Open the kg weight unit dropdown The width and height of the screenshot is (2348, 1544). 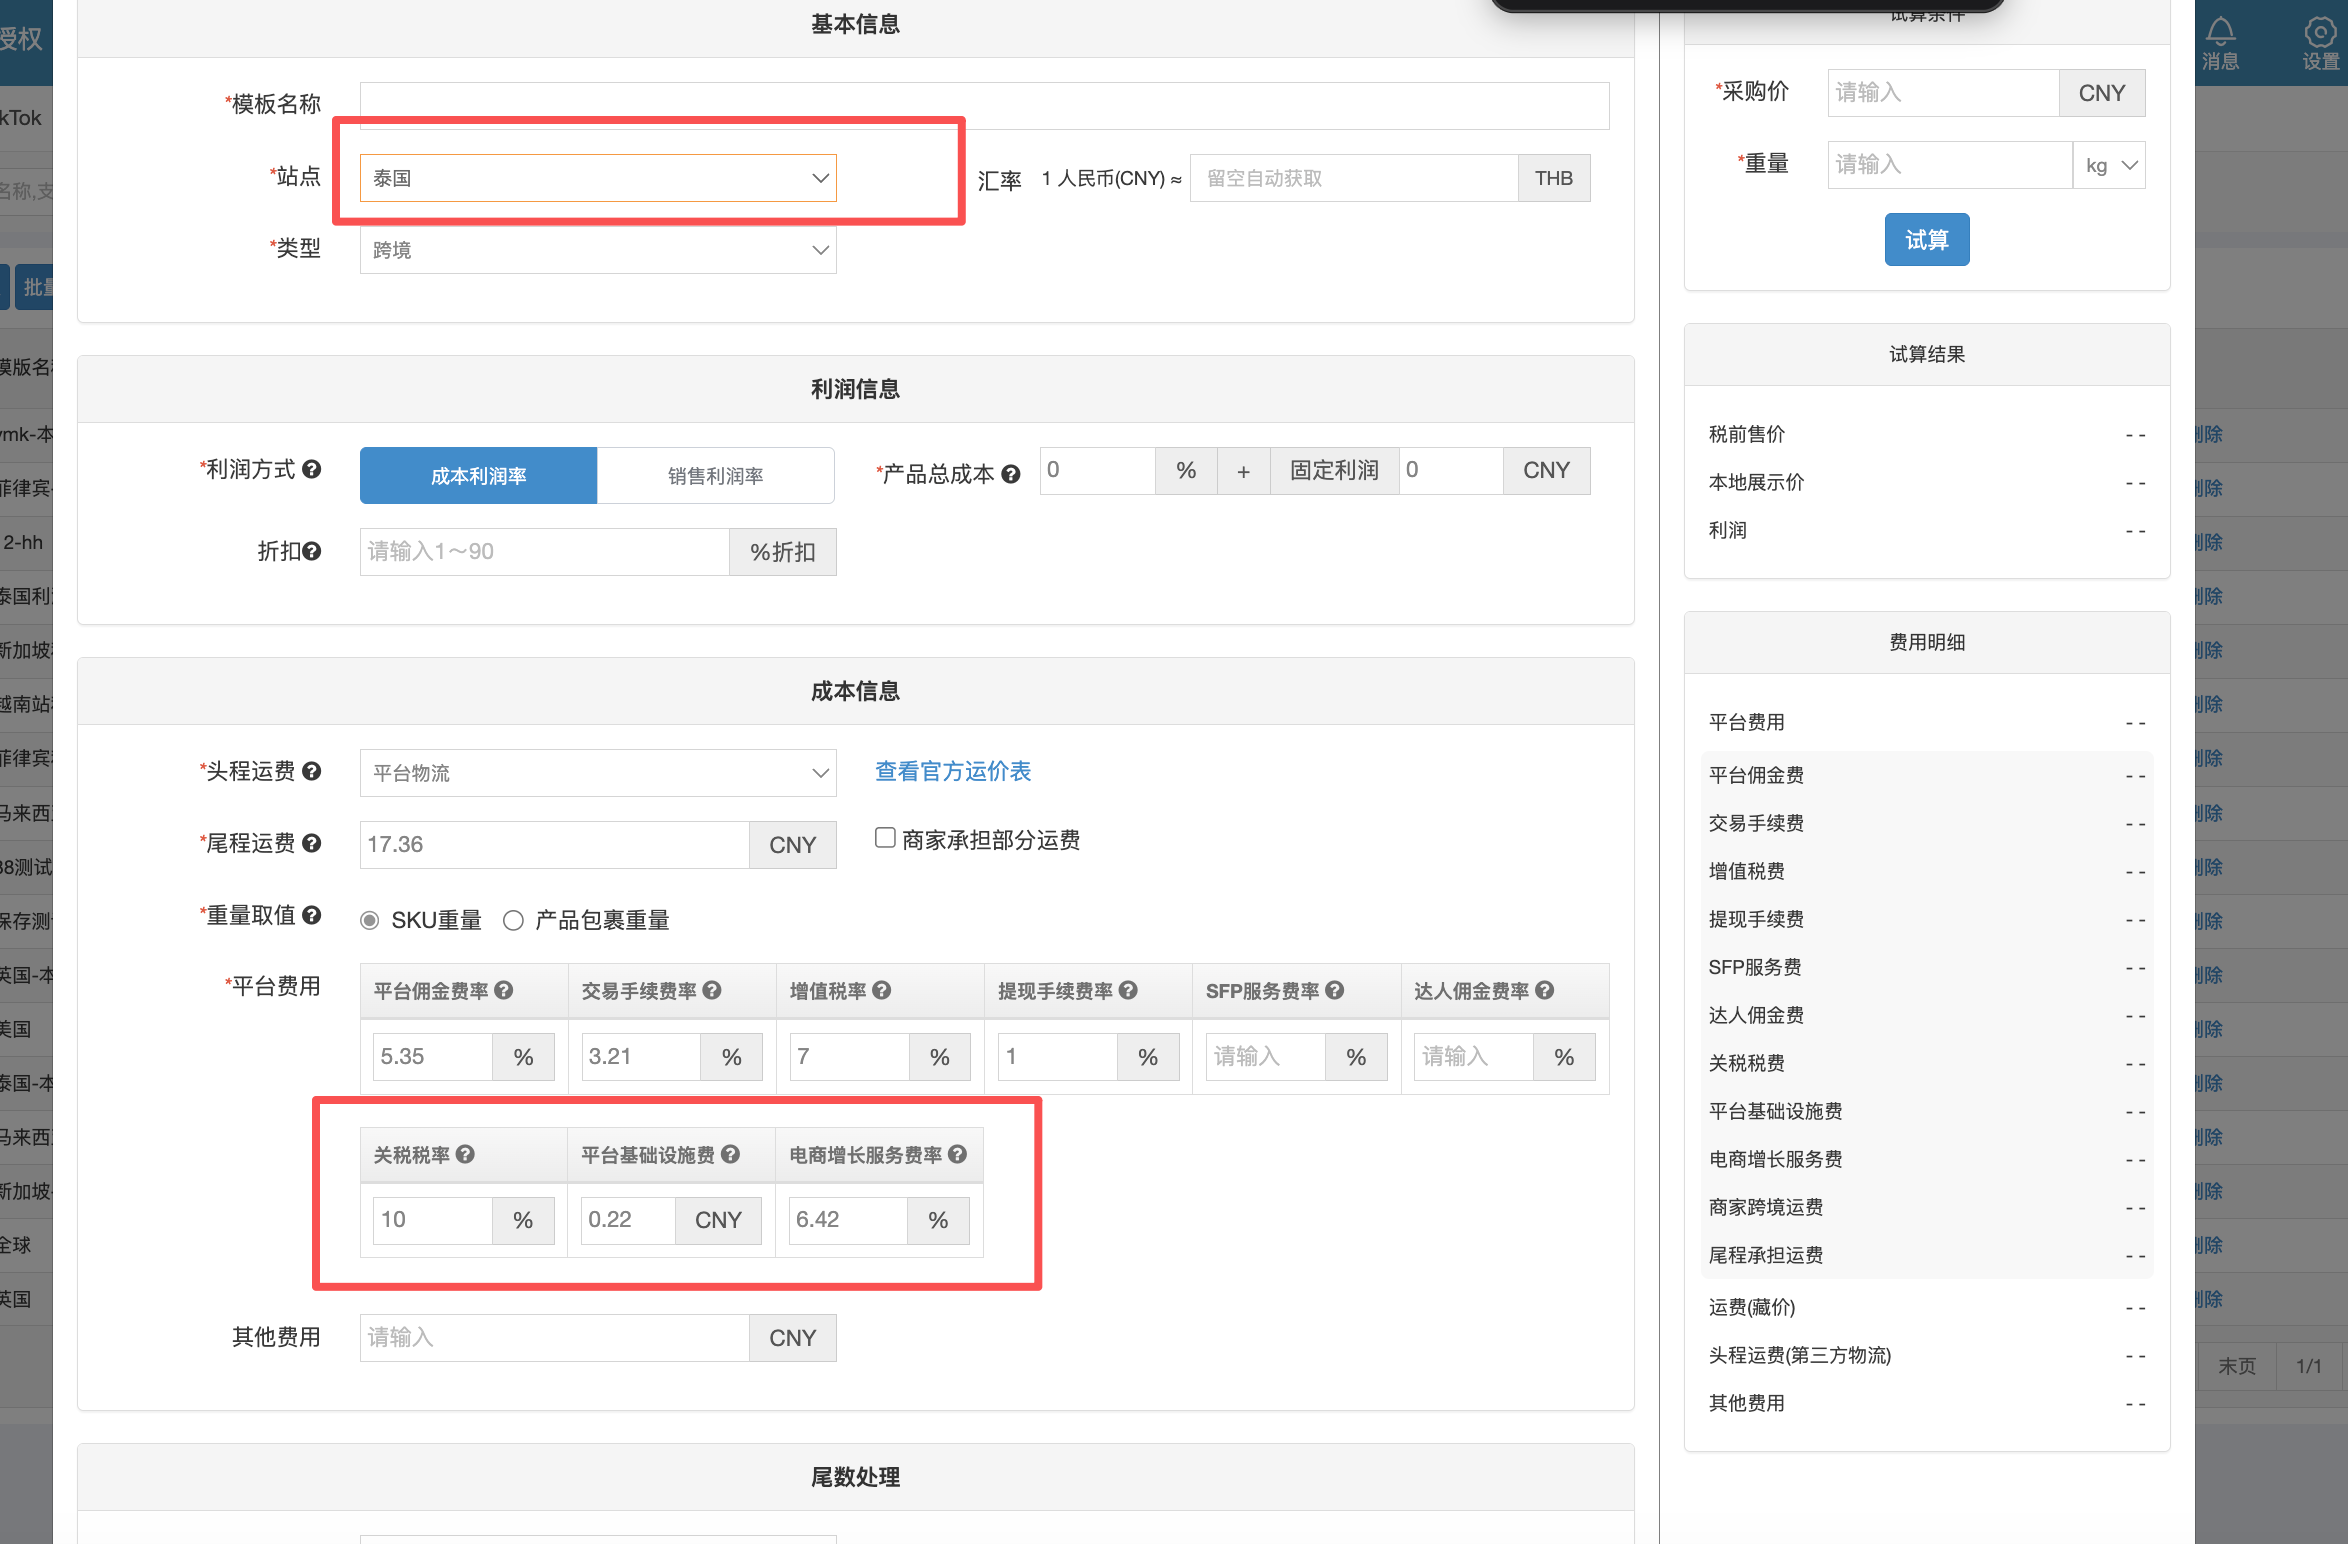click(2110, 165)
